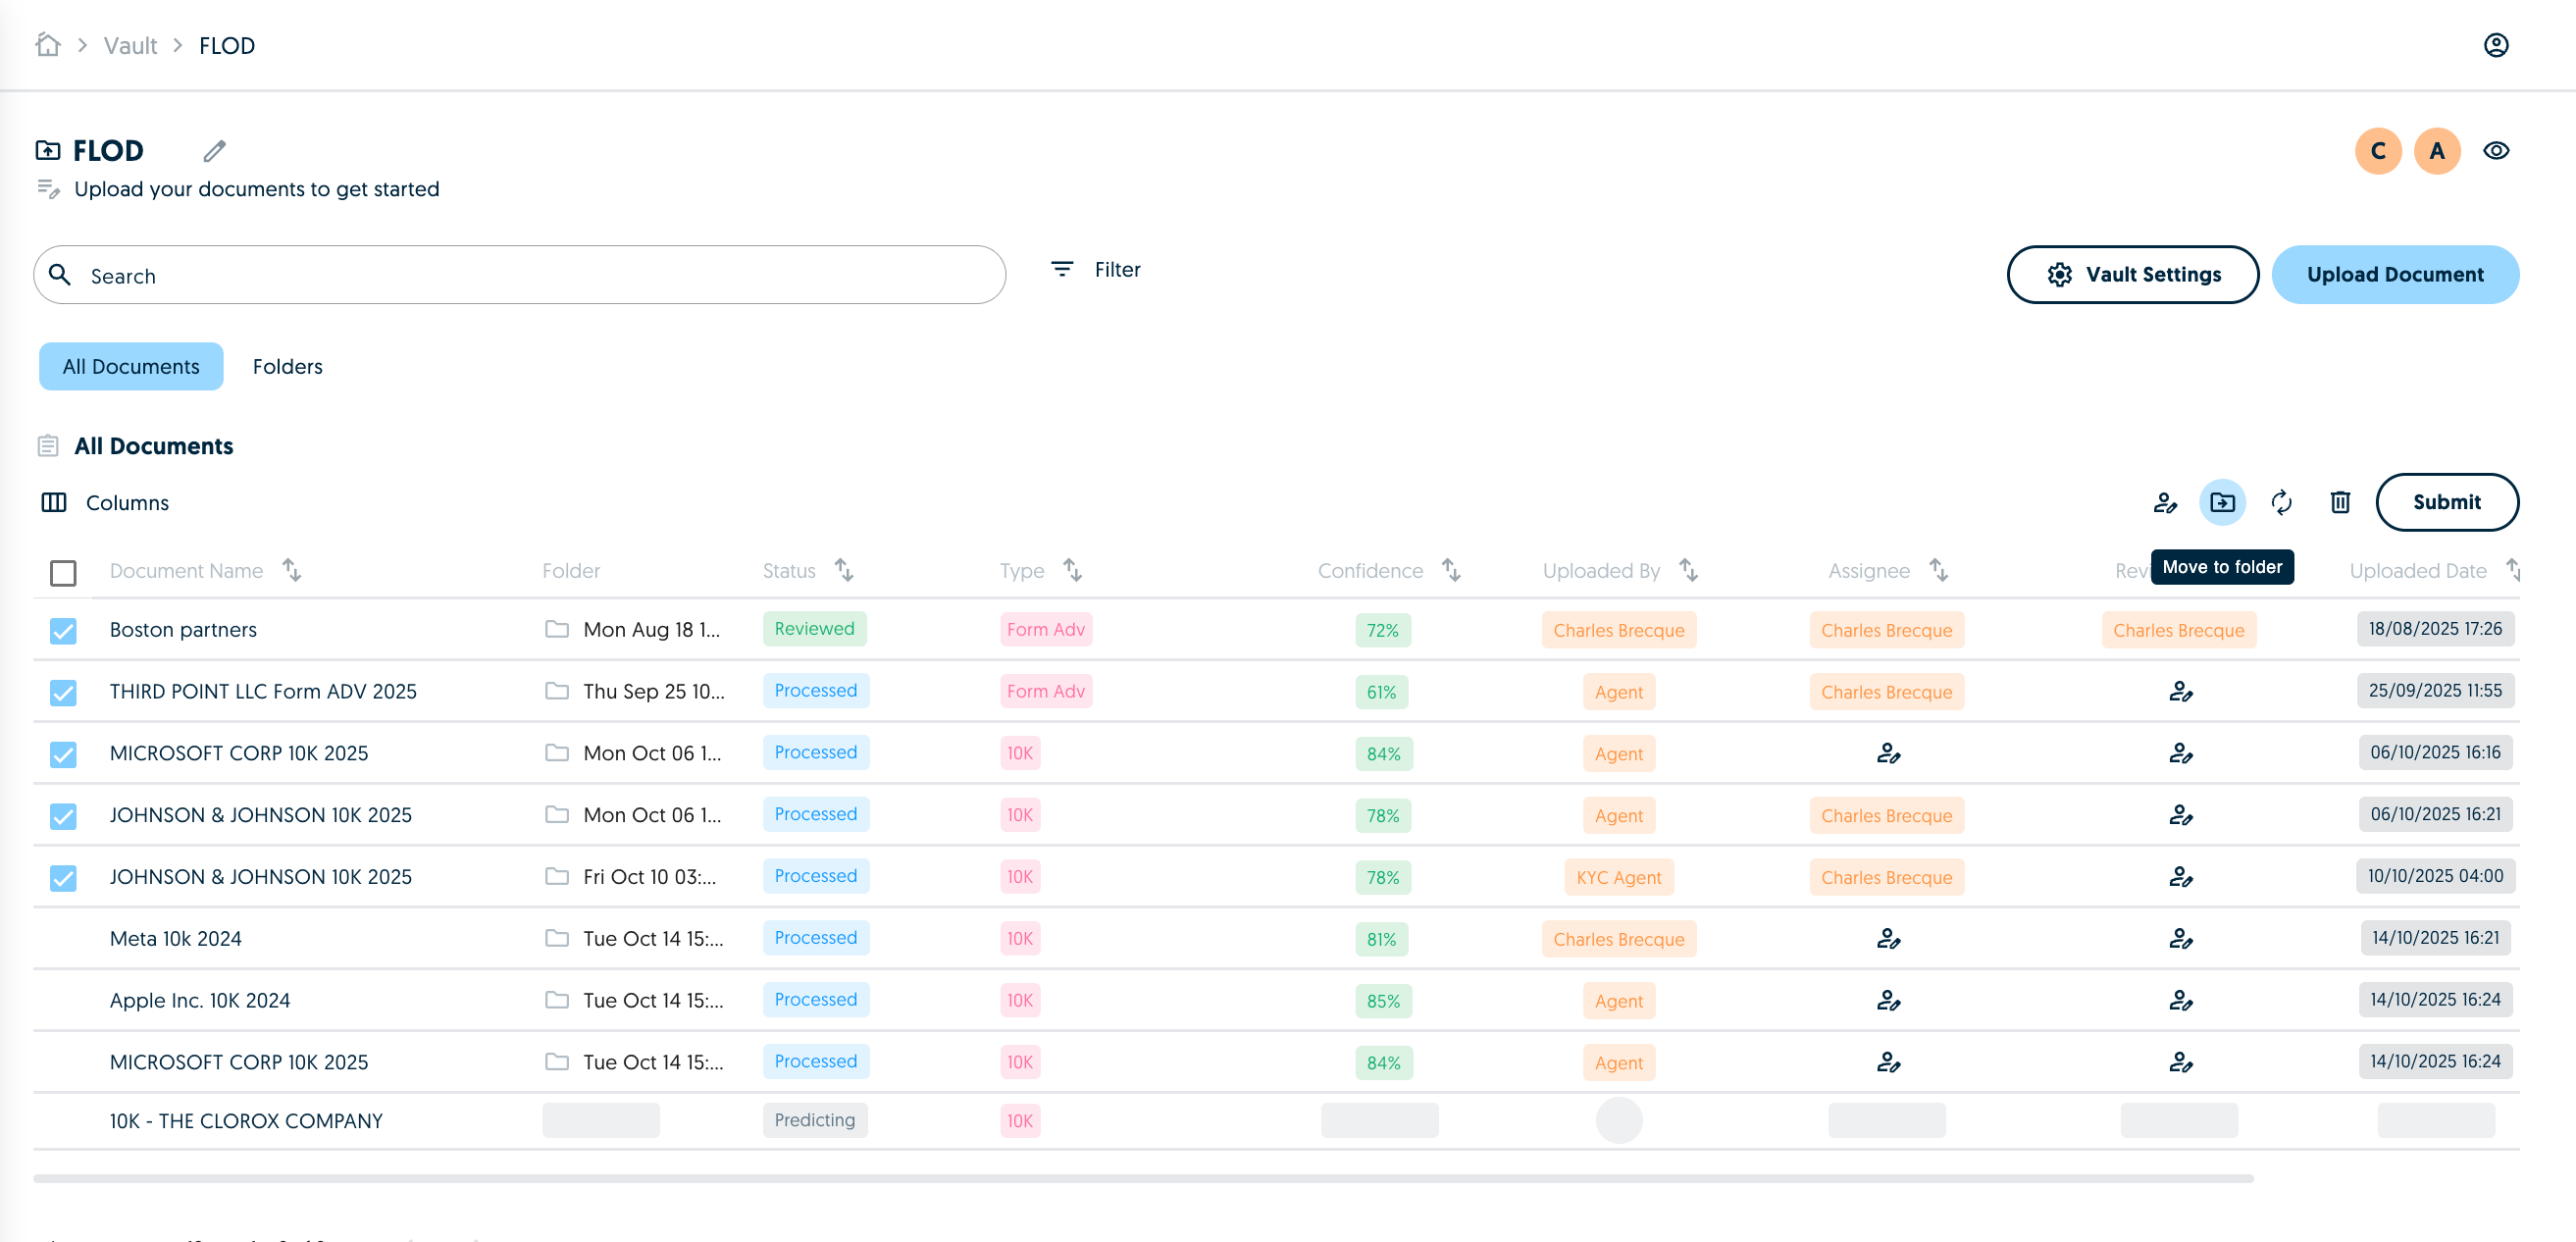This screenshot has height=1242, width=2576.
Task: Assign reviewer for THIRD POINT LLC row
Action: 2180,692
